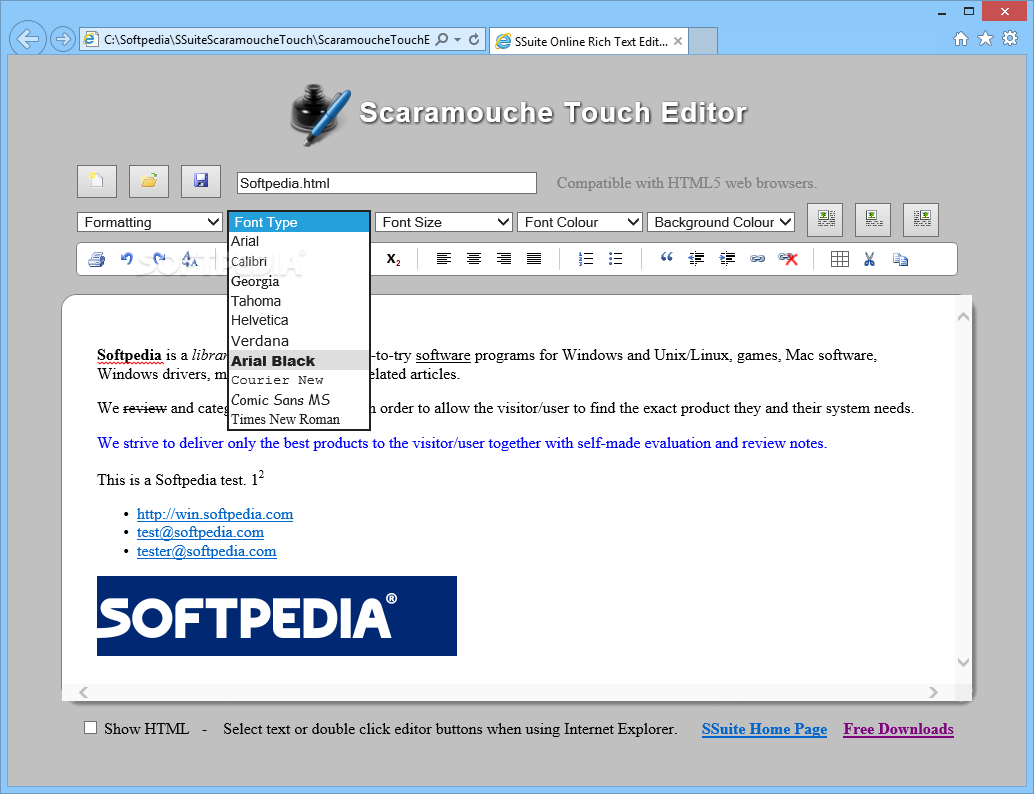Click the left-most image alignment button
Viewport: 1034px width, 794px height.
click(826, 220)
